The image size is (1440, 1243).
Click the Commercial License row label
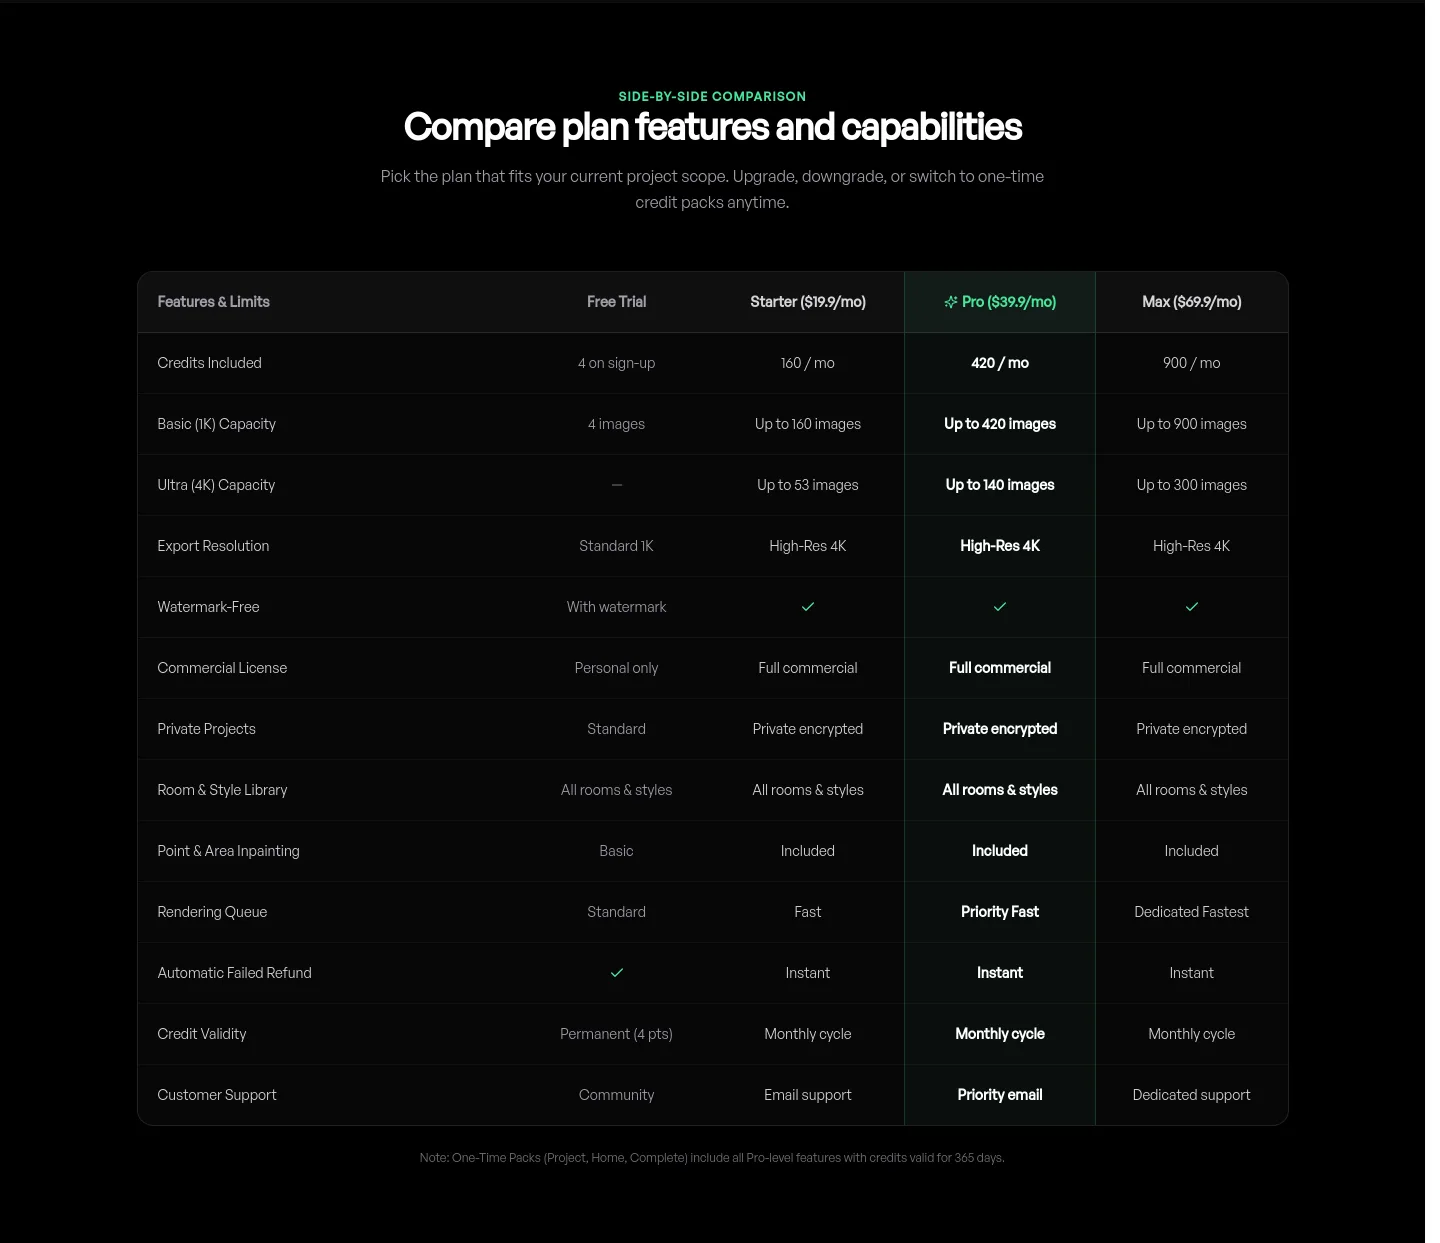point(222,668)
